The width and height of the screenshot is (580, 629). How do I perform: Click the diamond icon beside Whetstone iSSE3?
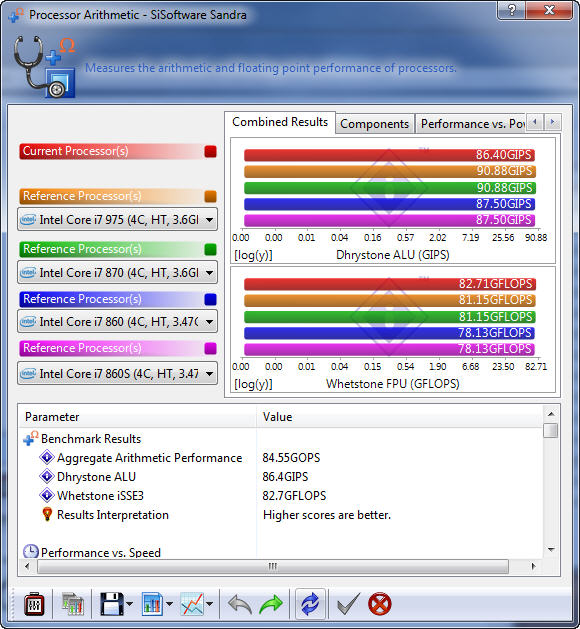47,495
